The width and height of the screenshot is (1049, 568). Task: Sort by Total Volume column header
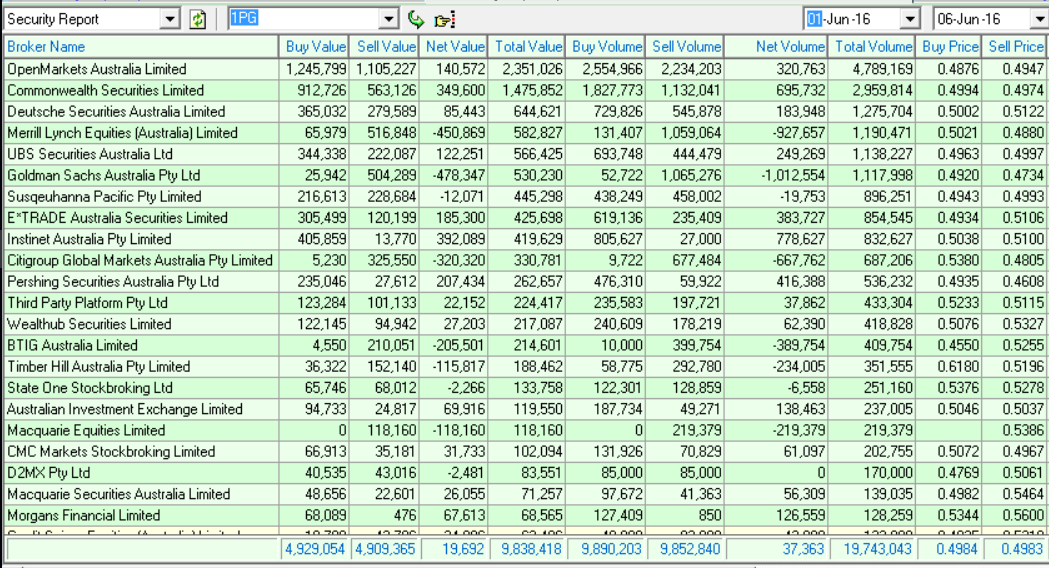tap(872, 47)
